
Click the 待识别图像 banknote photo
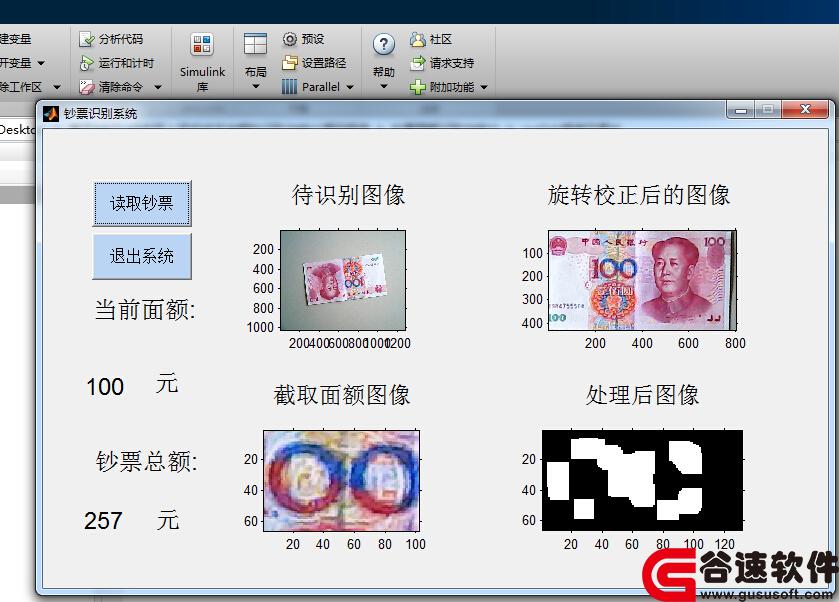pos(343,280)
